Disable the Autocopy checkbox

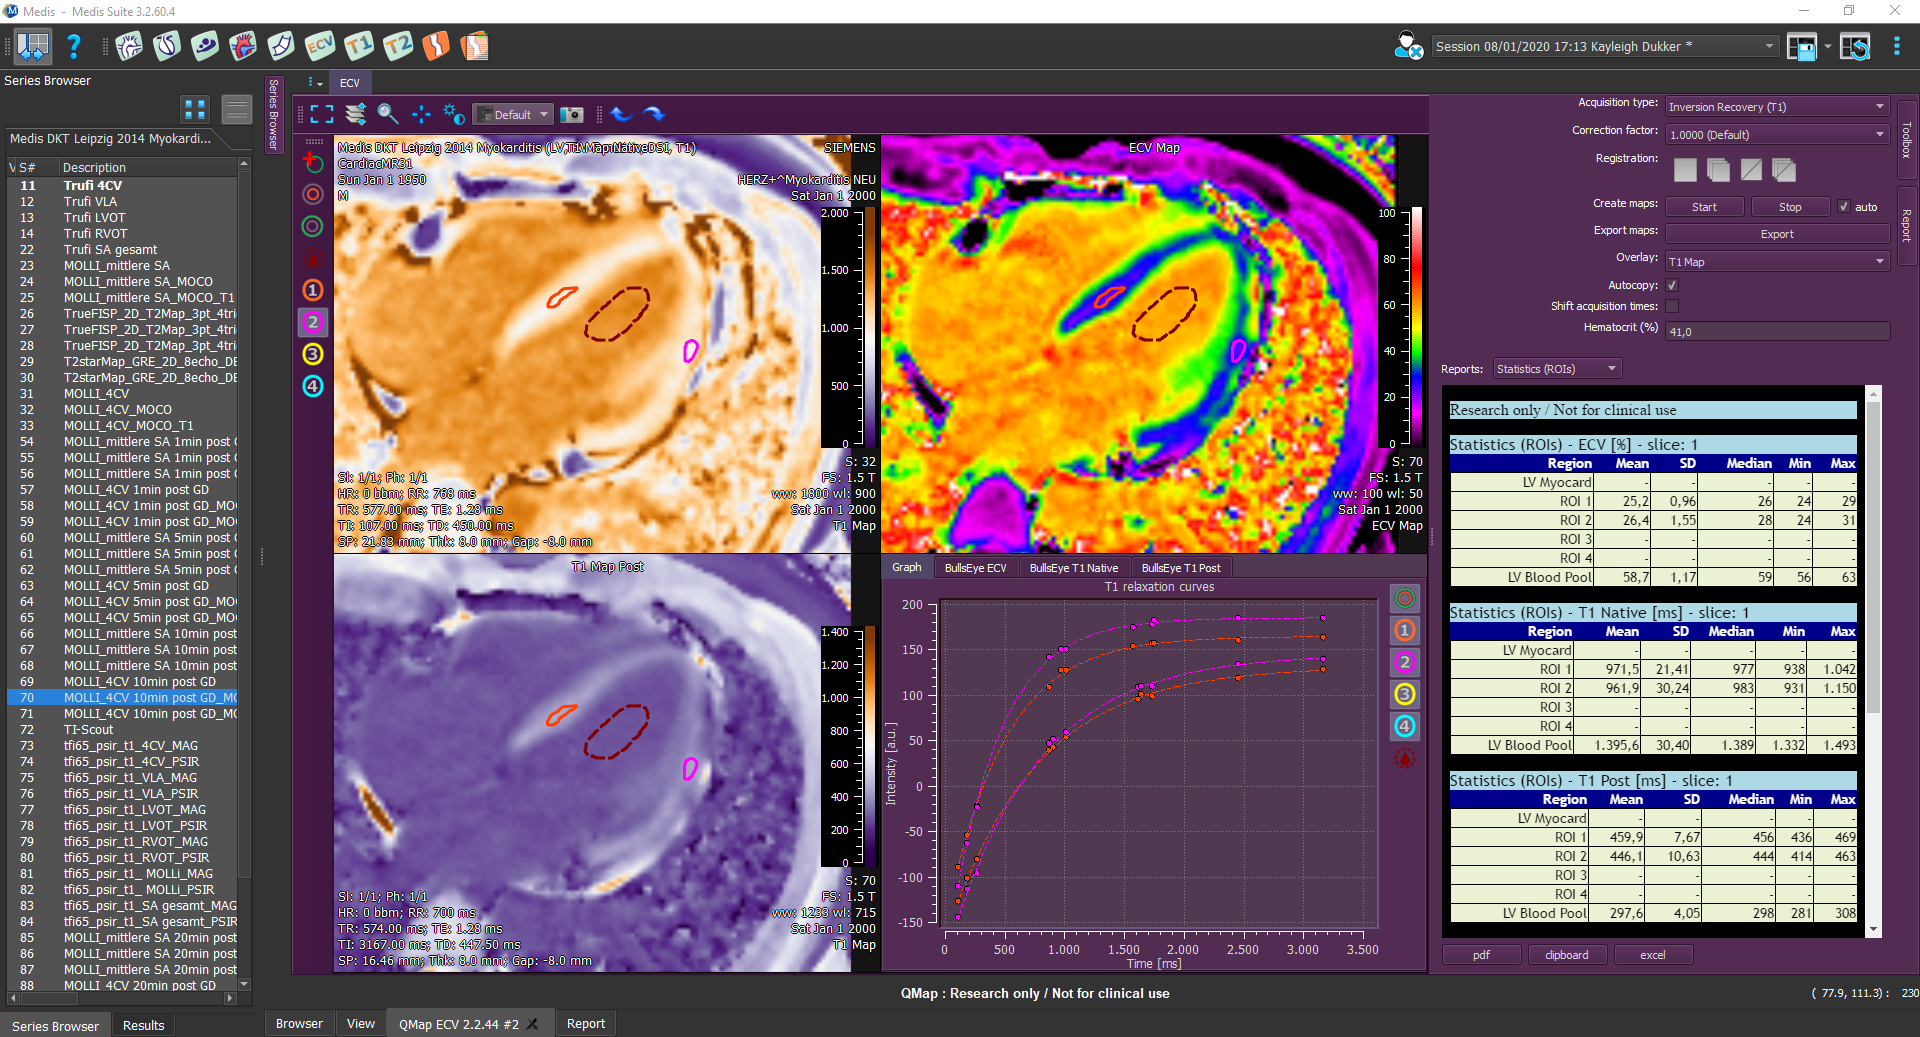[1672, 286]
